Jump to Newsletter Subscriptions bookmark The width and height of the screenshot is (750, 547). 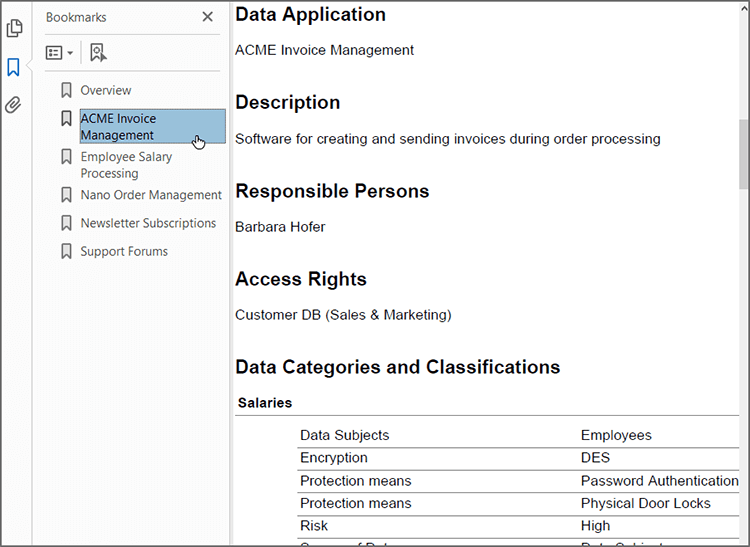tap(148, 223)
